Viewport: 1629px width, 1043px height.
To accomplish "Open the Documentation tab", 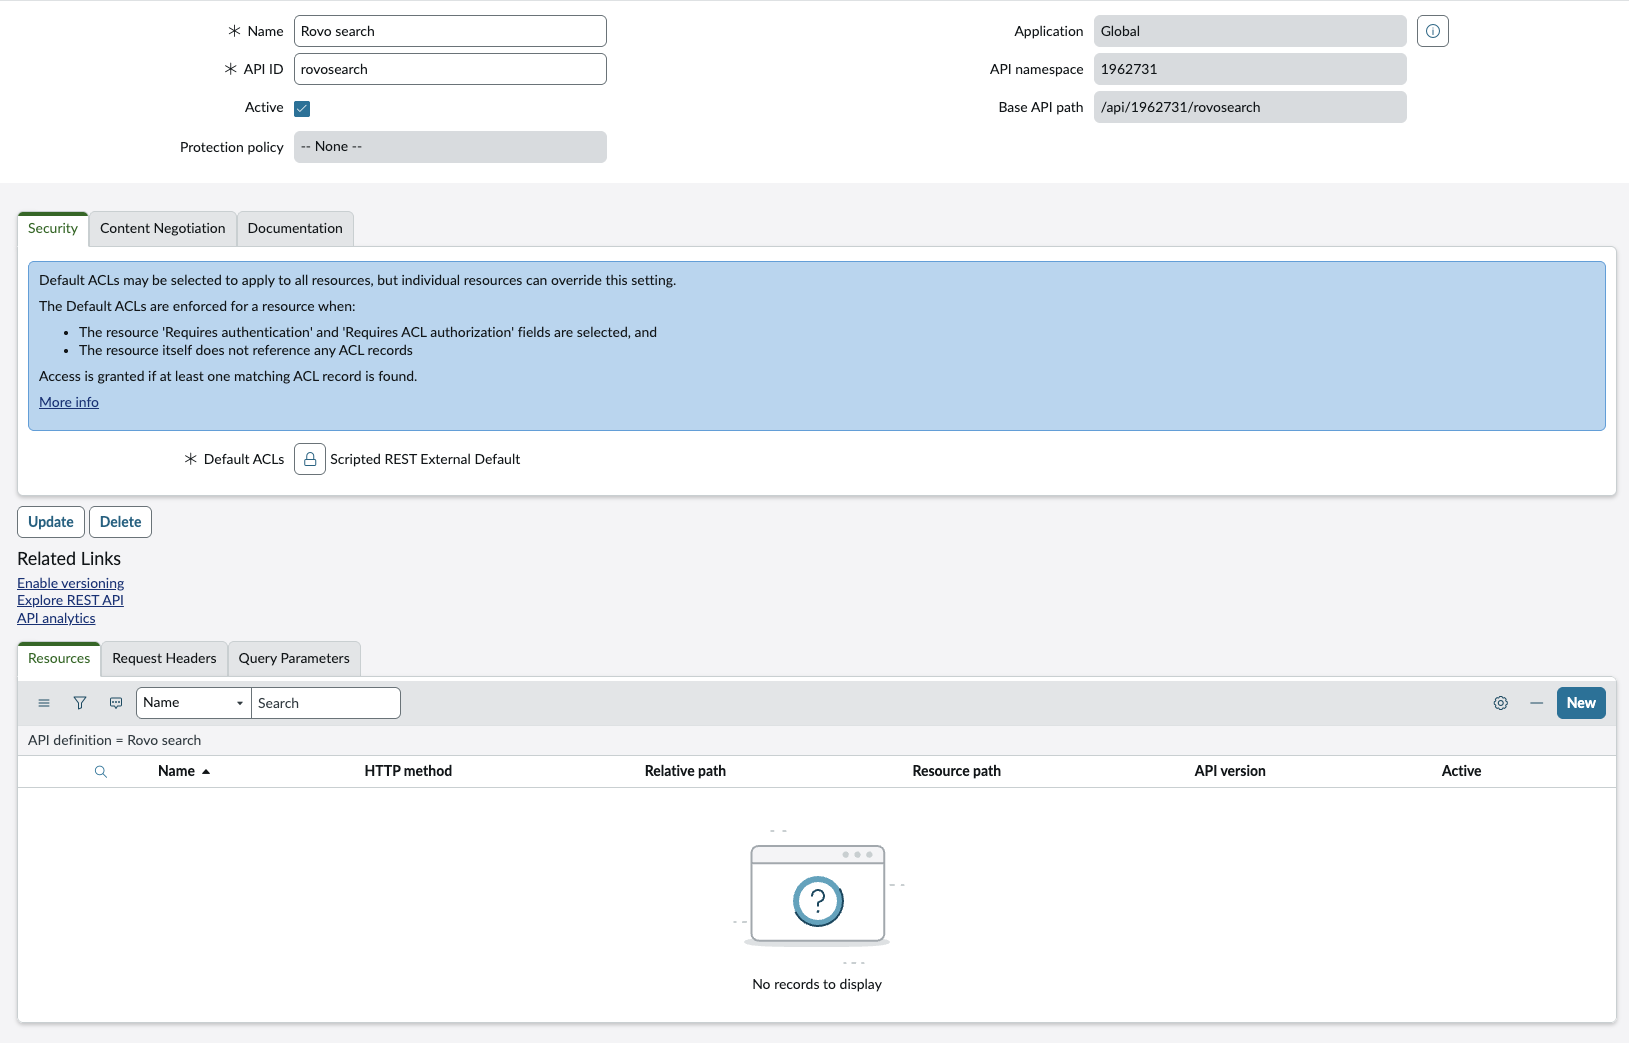I will [295, 228].
